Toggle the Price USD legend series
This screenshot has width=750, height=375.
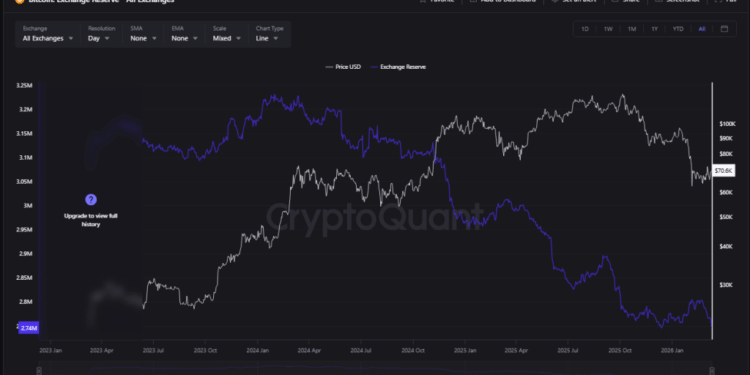pos(343,67)
